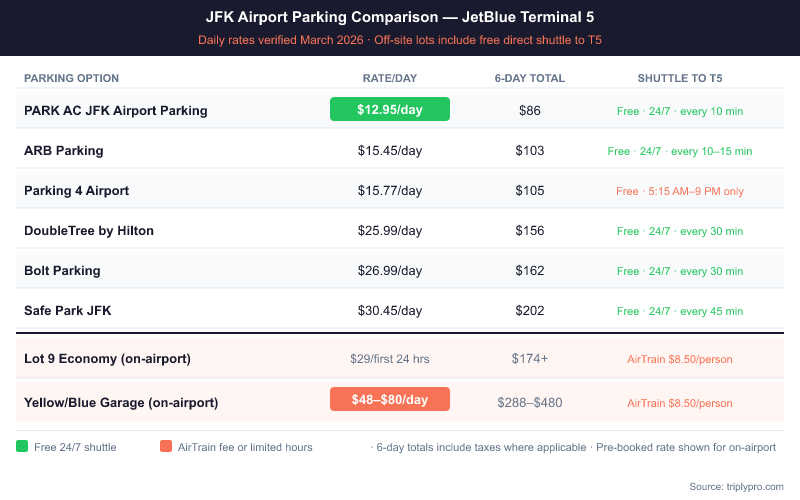Click the 6-DAY TOTAL column header
Viewport: 800px width, 500px height.
point(530,78)
